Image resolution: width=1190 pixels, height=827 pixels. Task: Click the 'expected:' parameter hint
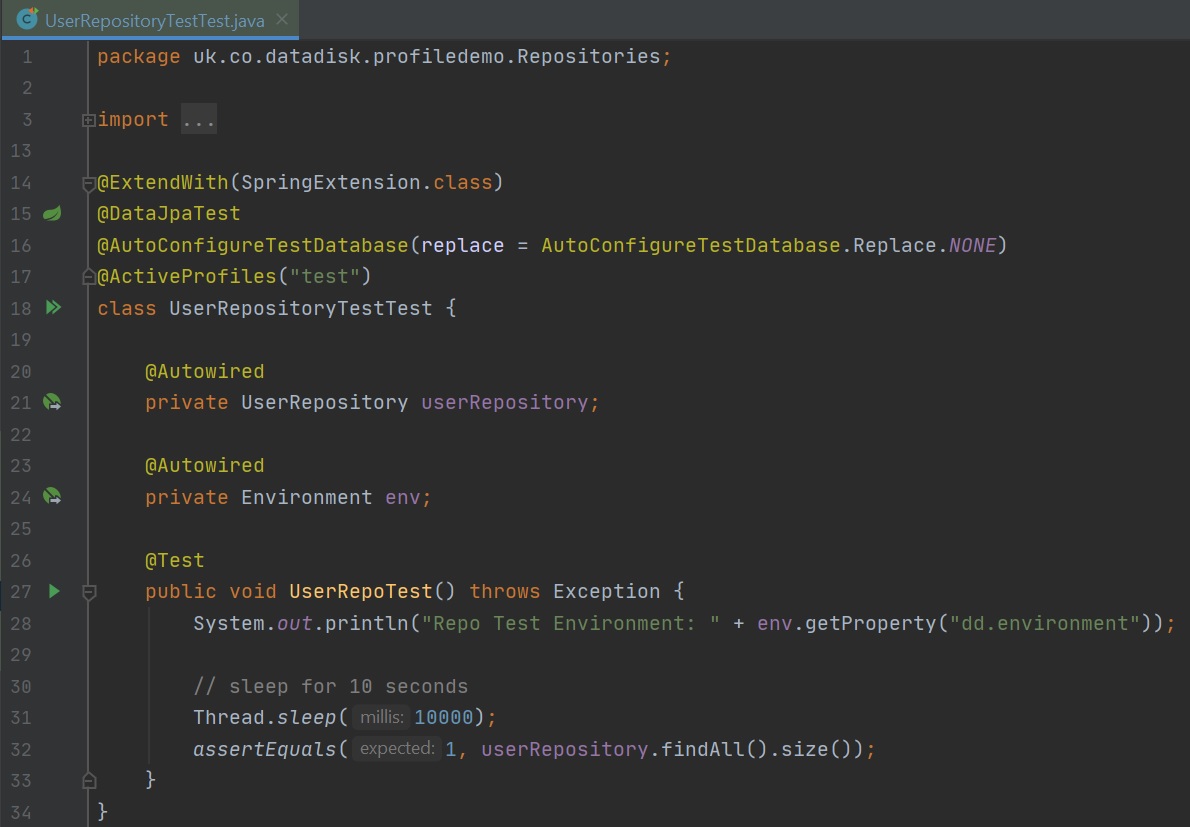[397, 749]
